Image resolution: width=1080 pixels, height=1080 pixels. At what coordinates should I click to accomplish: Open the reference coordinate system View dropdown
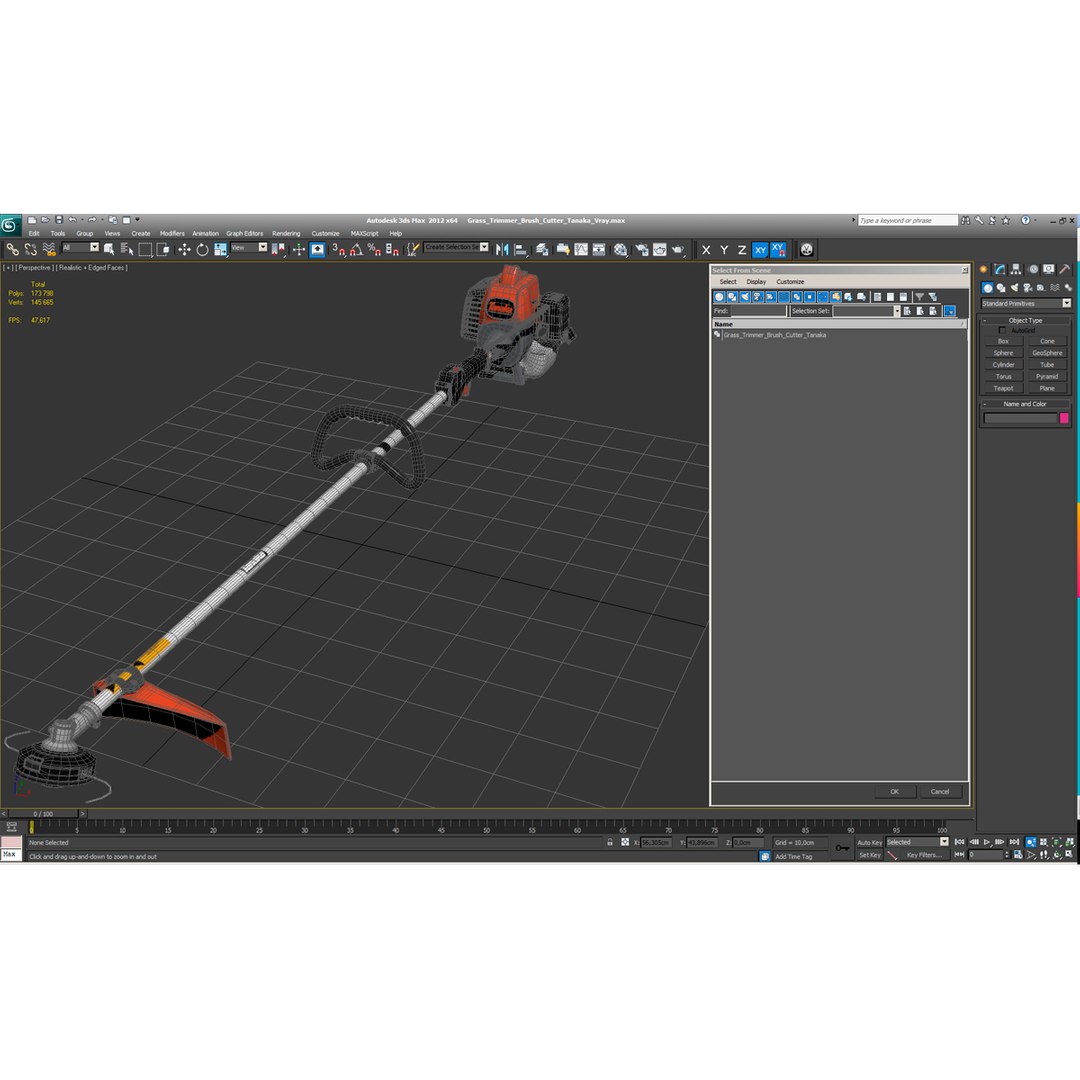coord(262,247)
